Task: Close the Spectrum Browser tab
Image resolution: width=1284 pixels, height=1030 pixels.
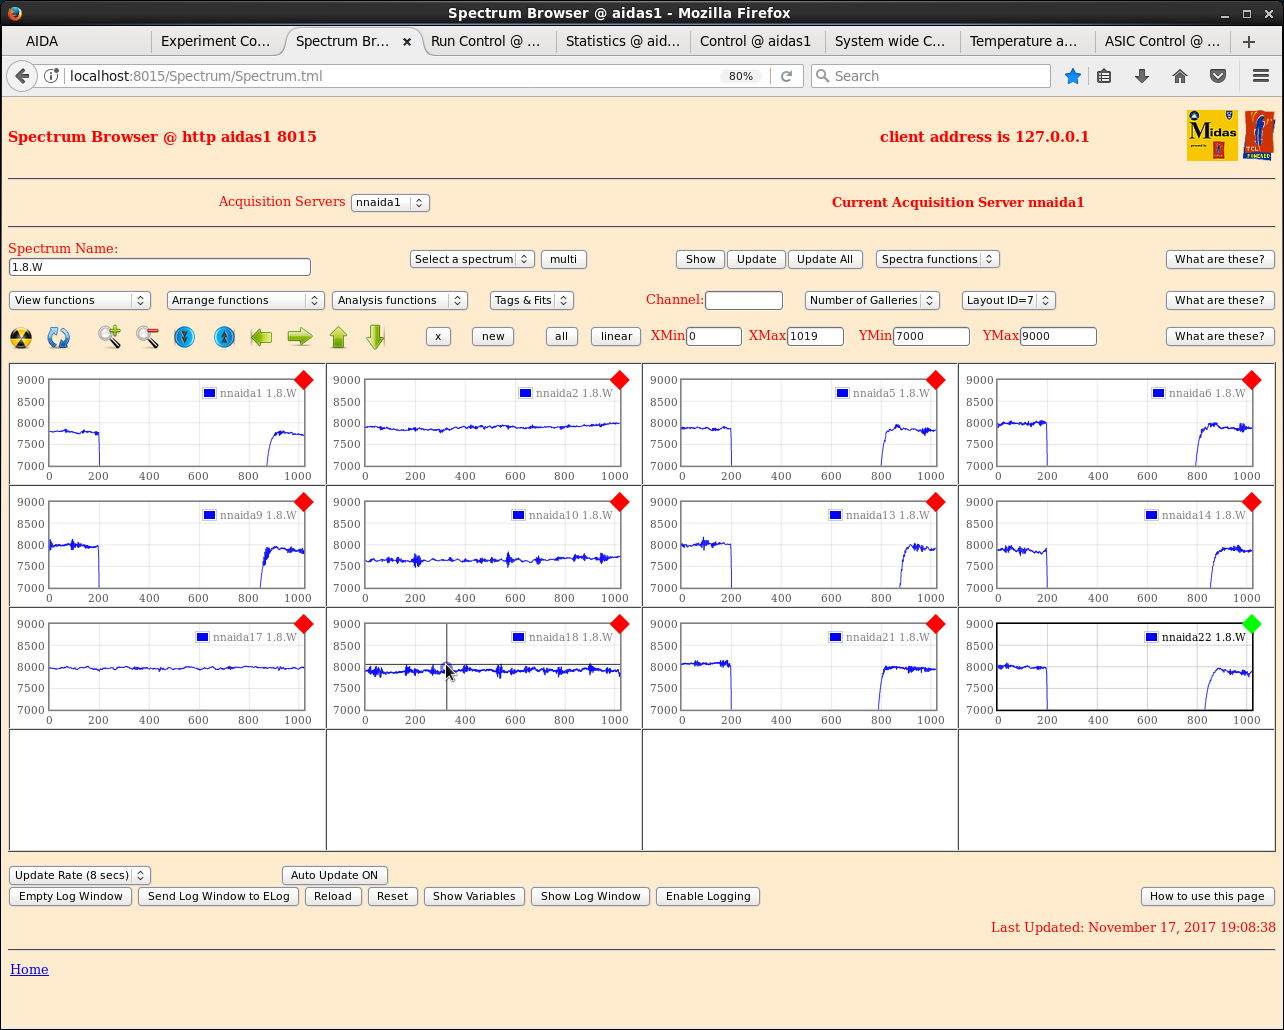Action: [407, 42]
